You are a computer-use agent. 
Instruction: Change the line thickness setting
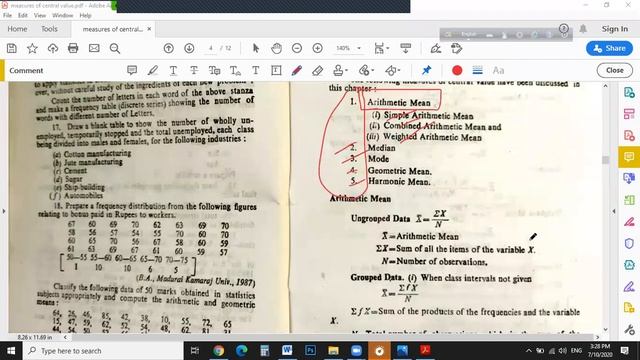point(478,70)
